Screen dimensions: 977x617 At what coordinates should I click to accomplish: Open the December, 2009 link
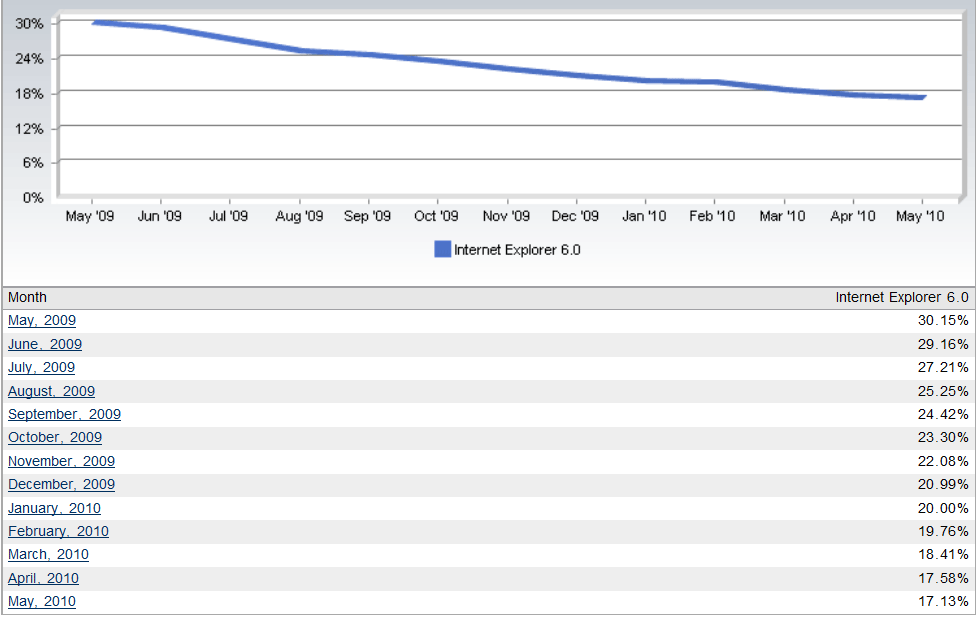pyautogui.click(x=61, y=484)
